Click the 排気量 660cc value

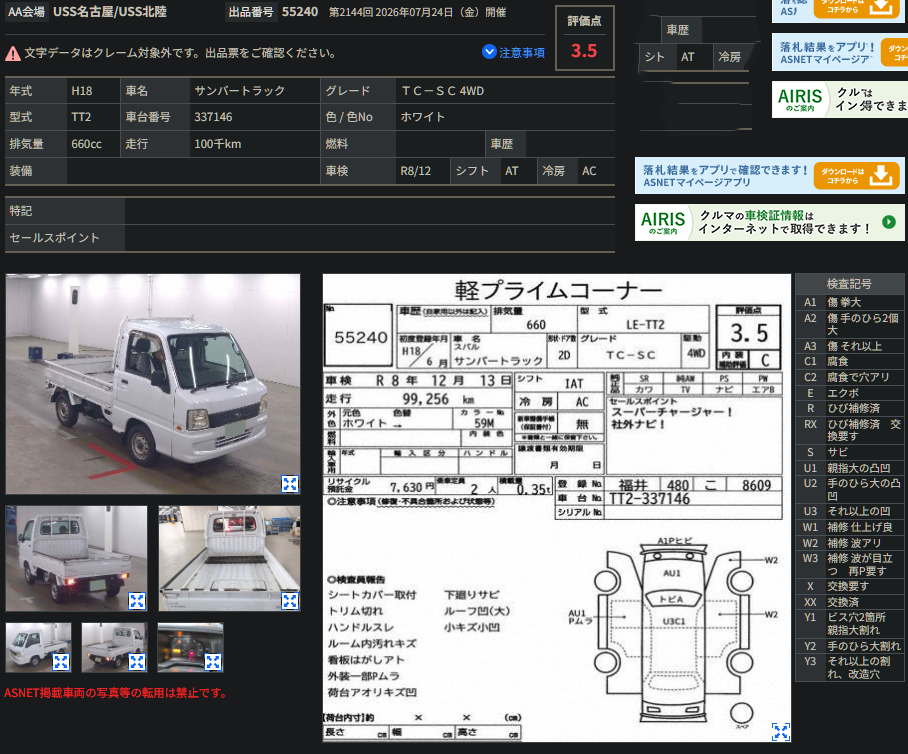[86, 144]
